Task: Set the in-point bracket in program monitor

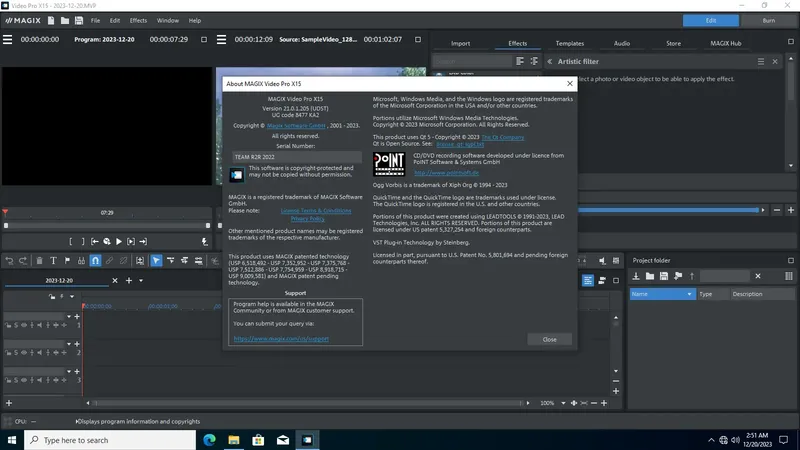Action: click(70, 242)
